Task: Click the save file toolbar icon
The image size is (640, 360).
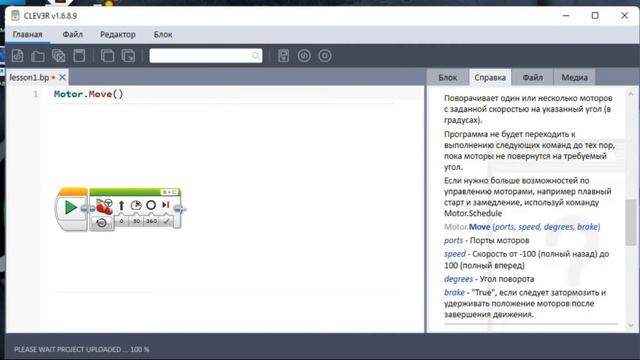Action: pos(79,56)
